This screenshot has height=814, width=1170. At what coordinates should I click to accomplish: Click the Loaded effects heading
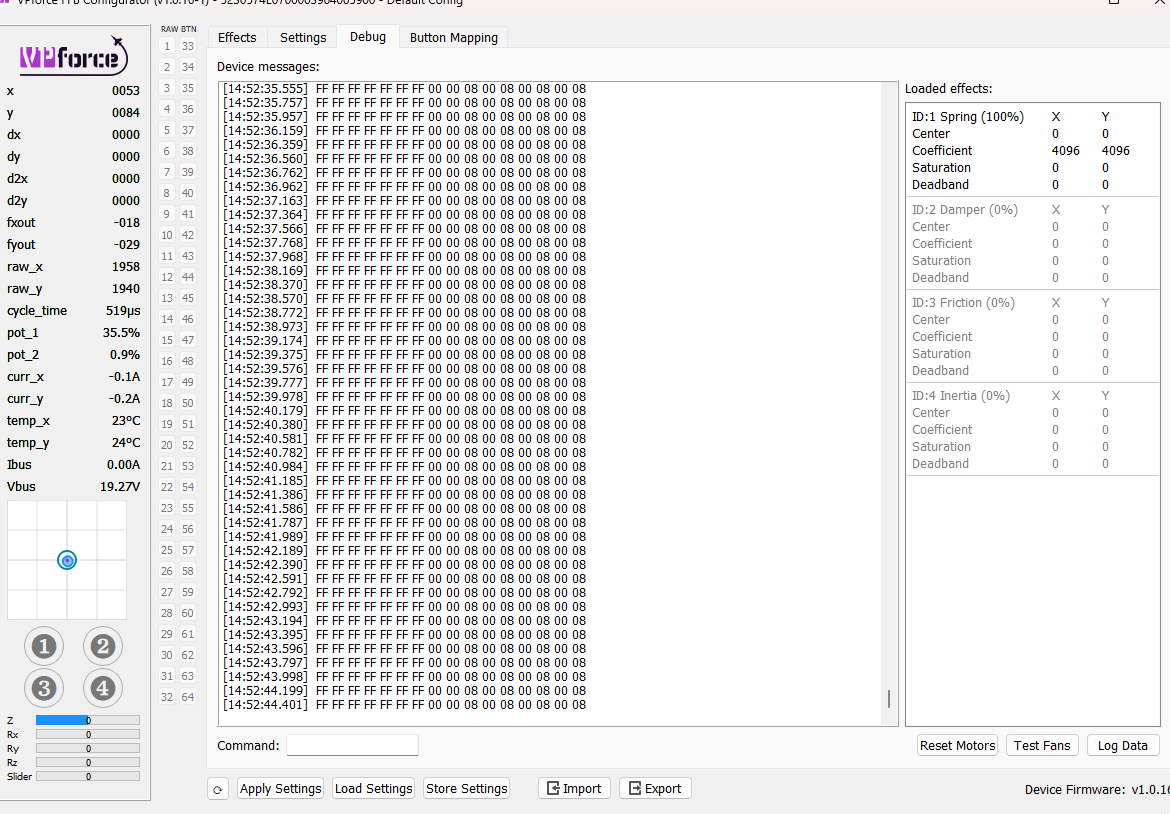click(x=948, y=89)
